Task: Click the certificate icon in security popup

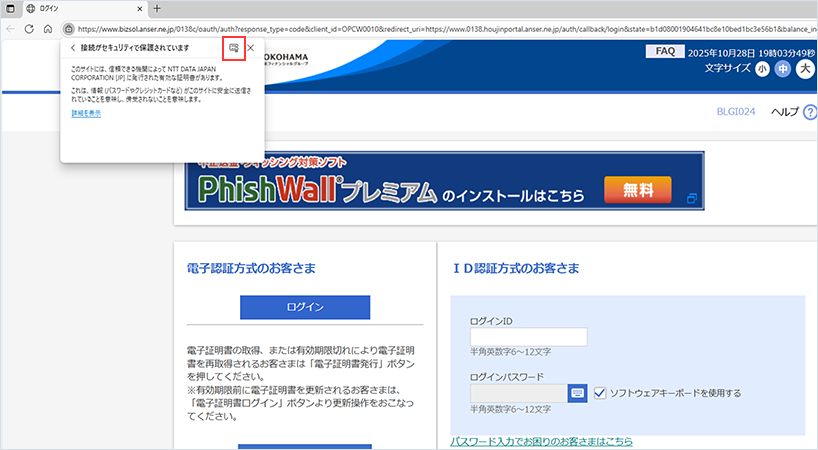Action: (x=233, y=48)
